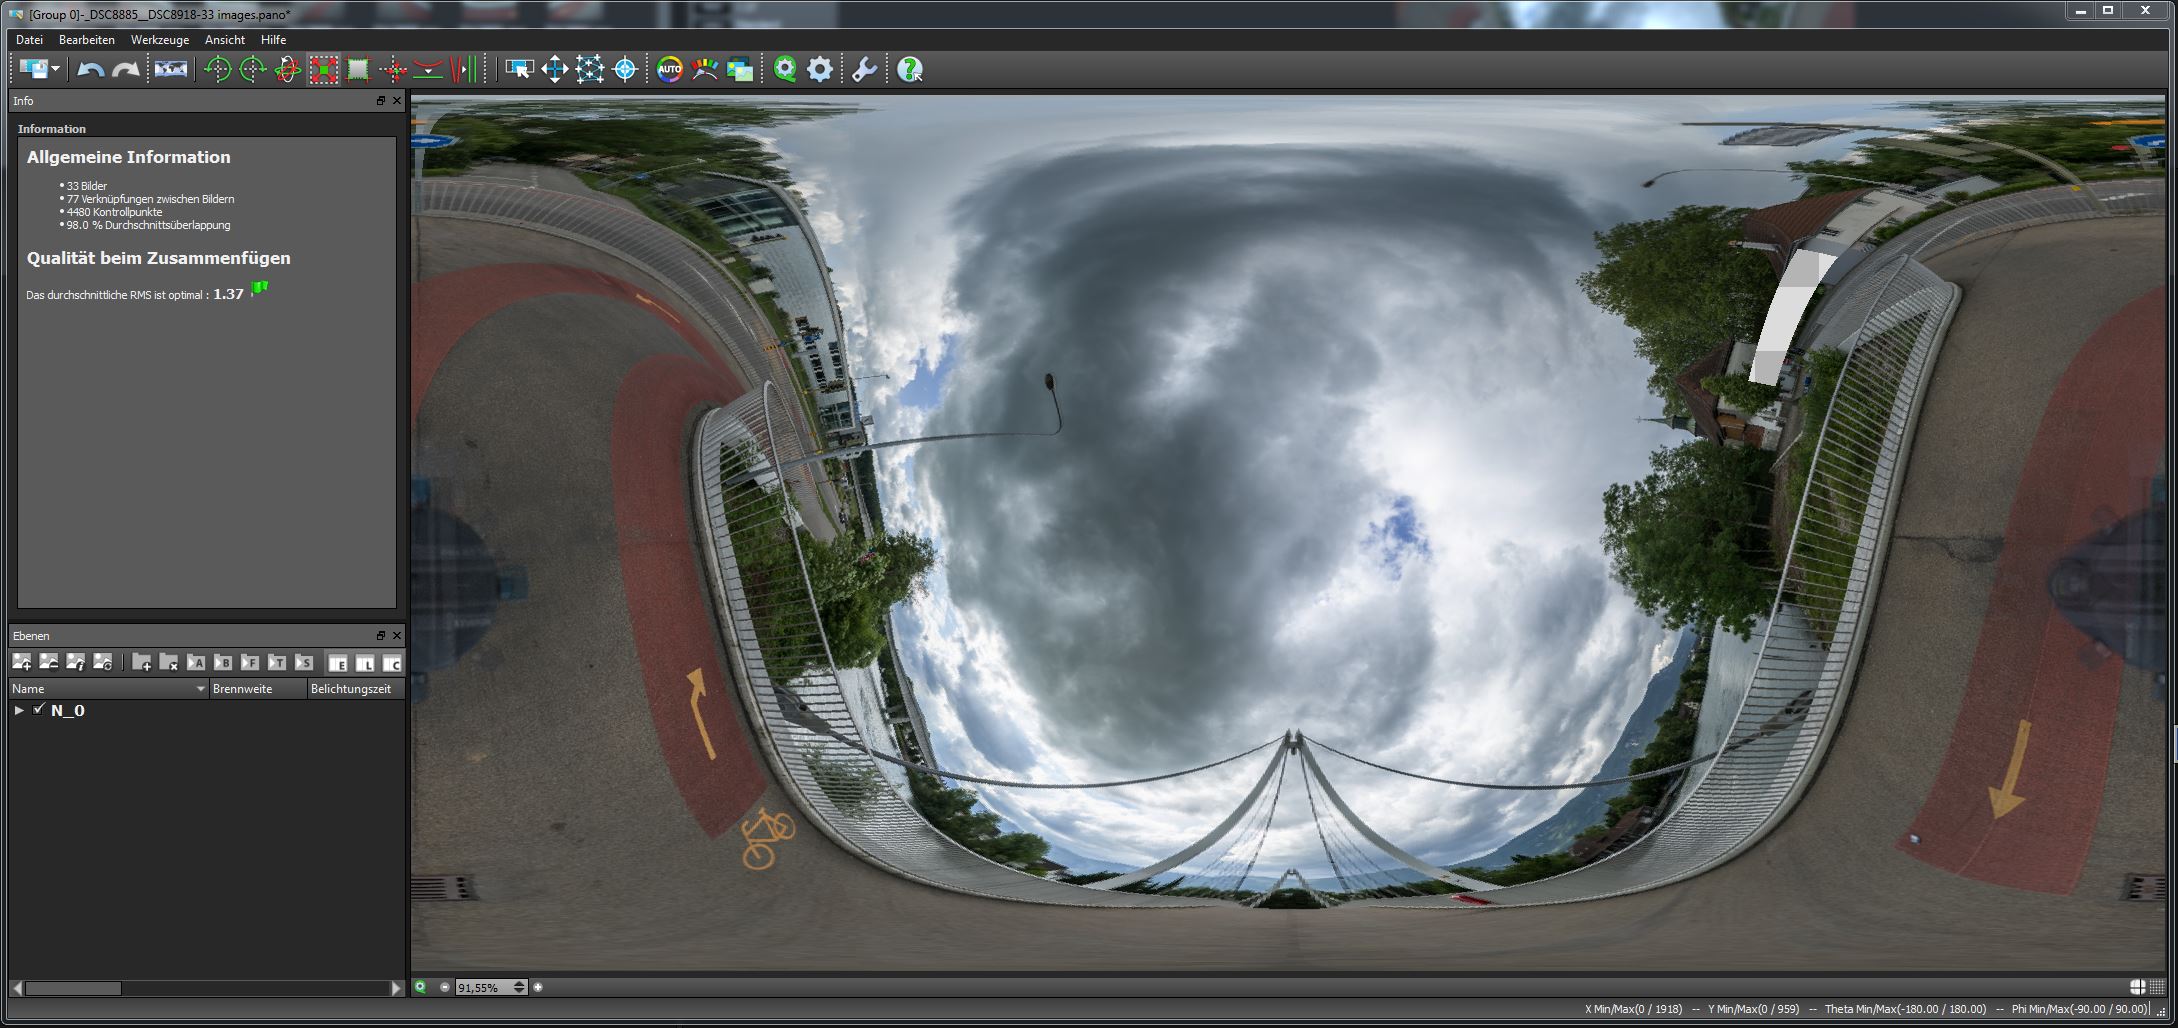
Task: Open the Ansicht menu
Action: point(224,40)
